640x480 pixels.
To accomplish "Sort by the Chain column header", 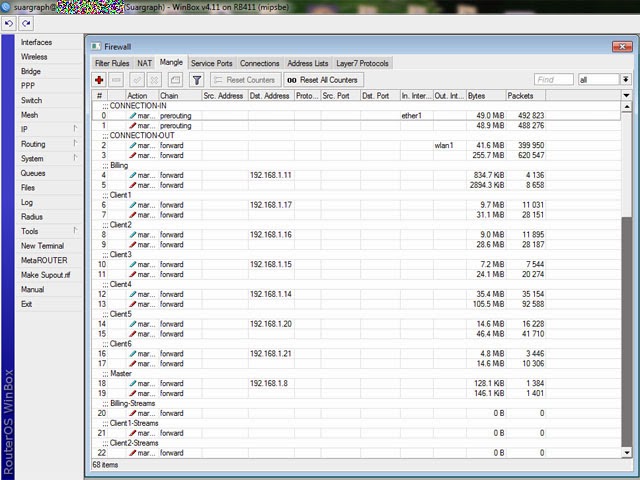I will 180,96.
